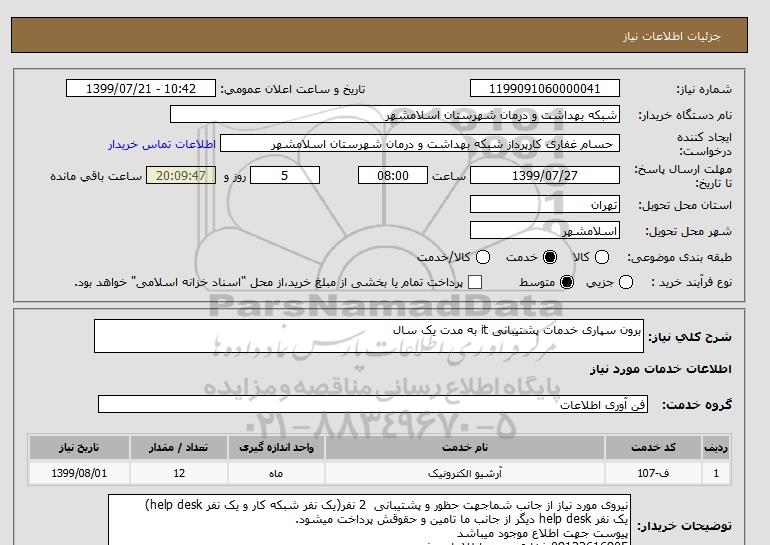Click the تعداد / مقدار column header
The height and width of the screenshot is (545, 770).
(179, 447)
